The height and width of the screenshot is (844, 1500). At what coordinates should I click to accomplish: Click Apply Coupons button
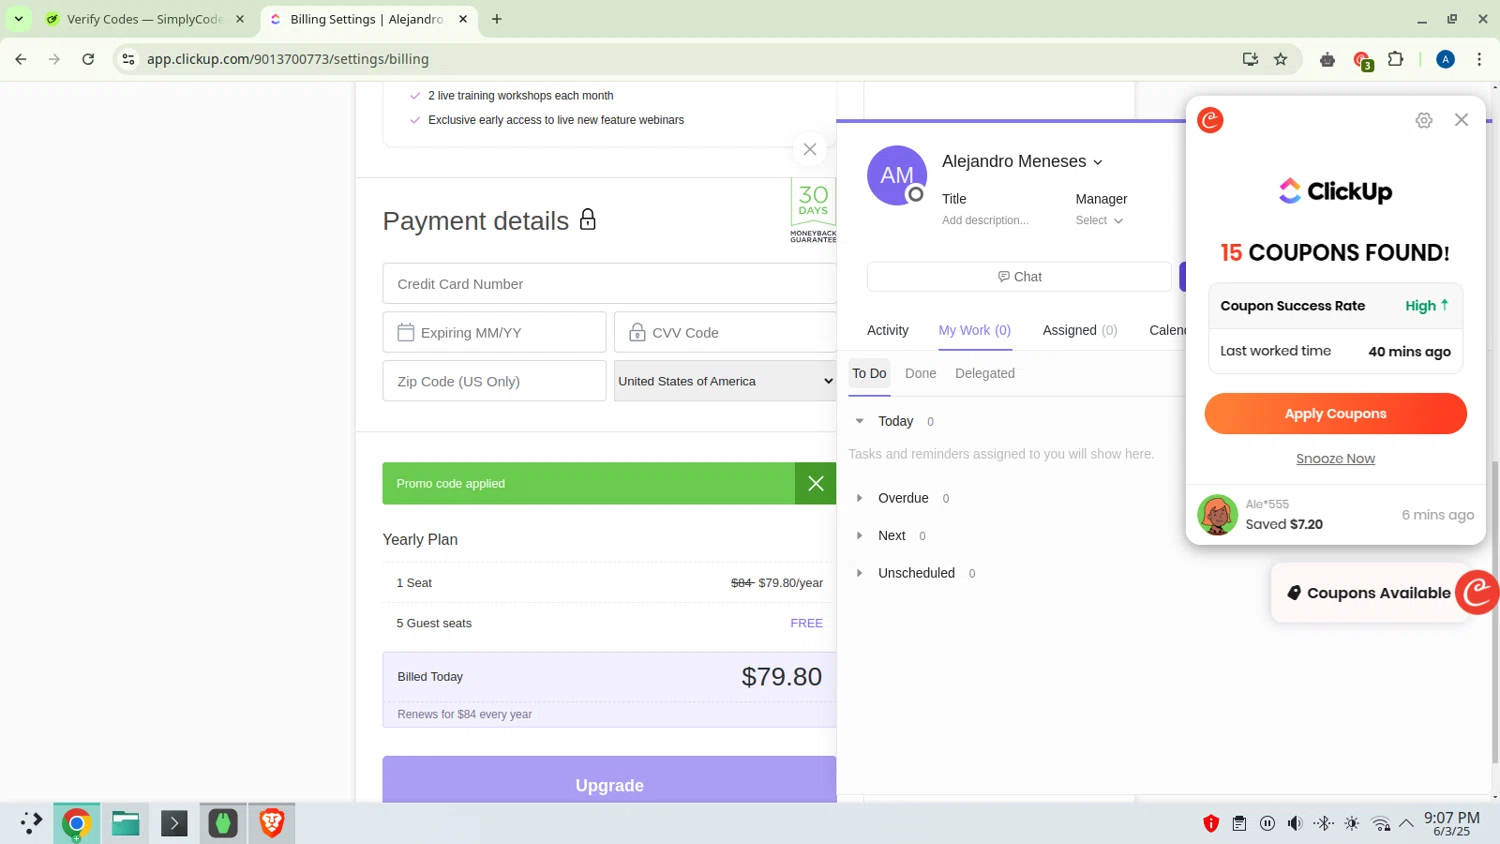pos(1335,413)
